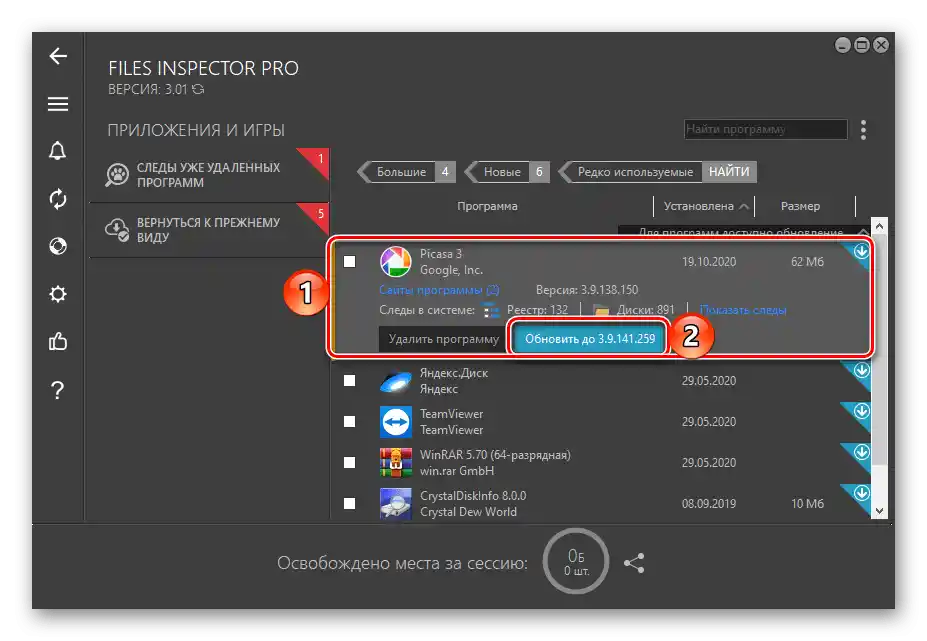Screen dimensions: 927x641
Task: Click the freed space circle indicator
Action: 576,561
